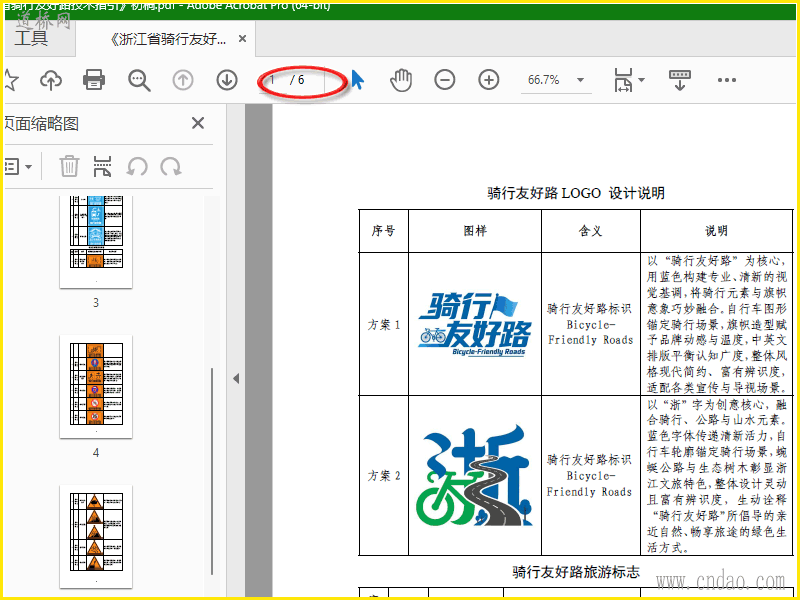This screenshot has width=800, height=600.
Task: Rotate pages counterclockwise
Action: pyautogui.click(x=137, y=167)
